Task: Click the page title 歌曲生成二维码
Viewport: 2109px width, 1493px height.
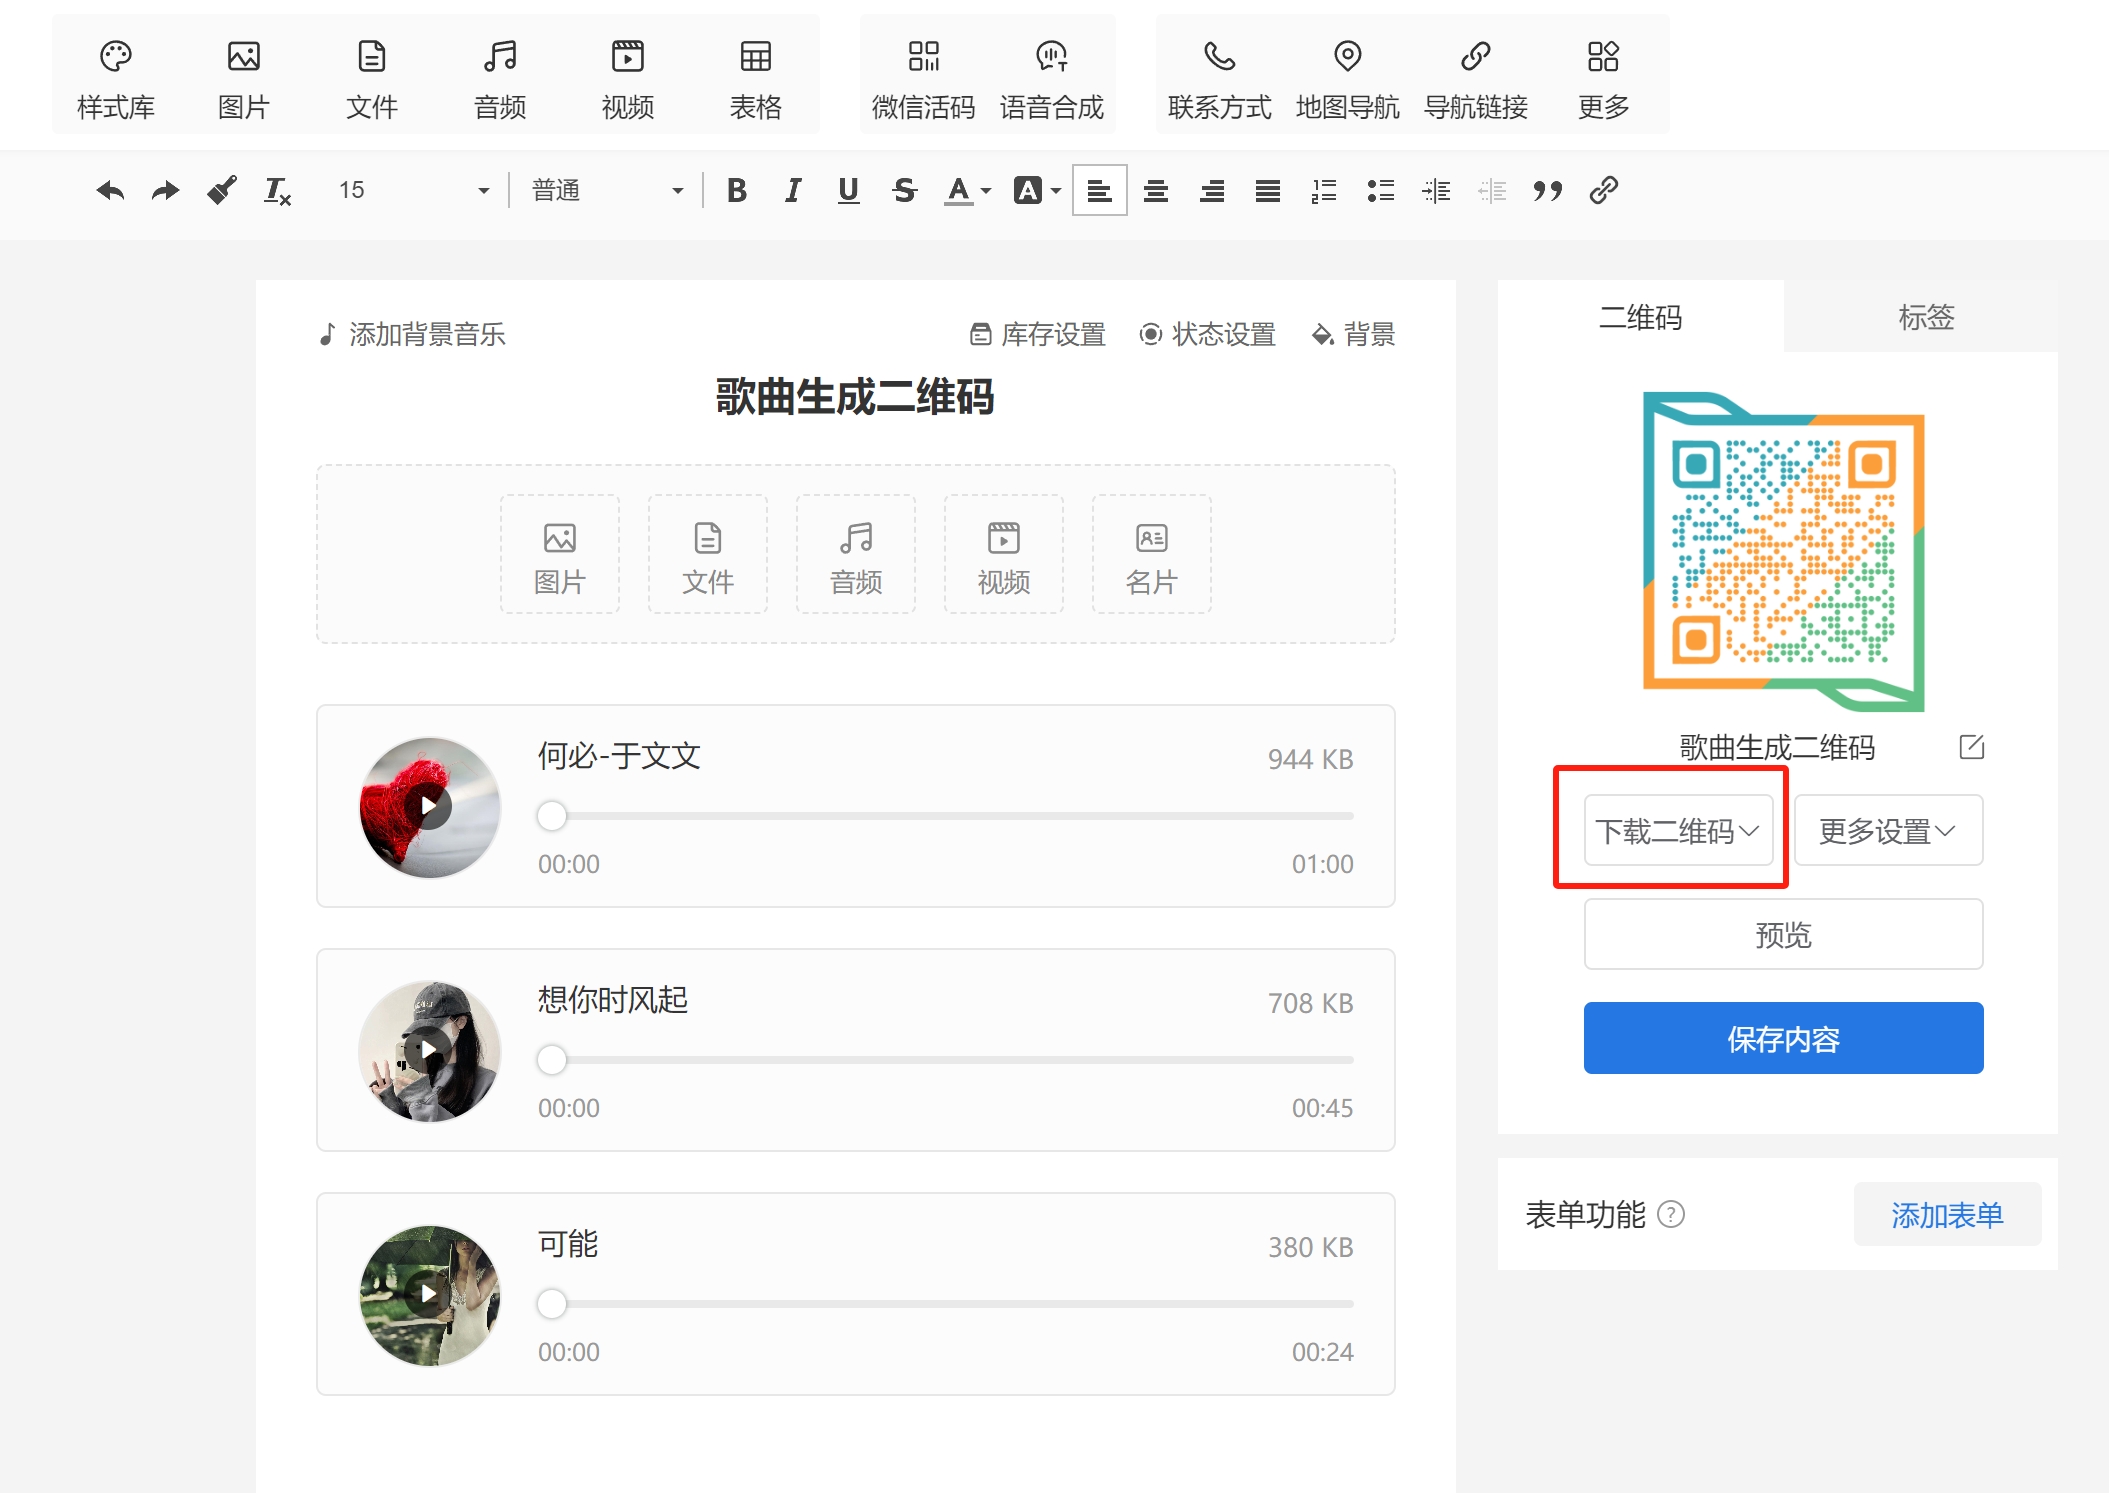Action: (855, 397)
